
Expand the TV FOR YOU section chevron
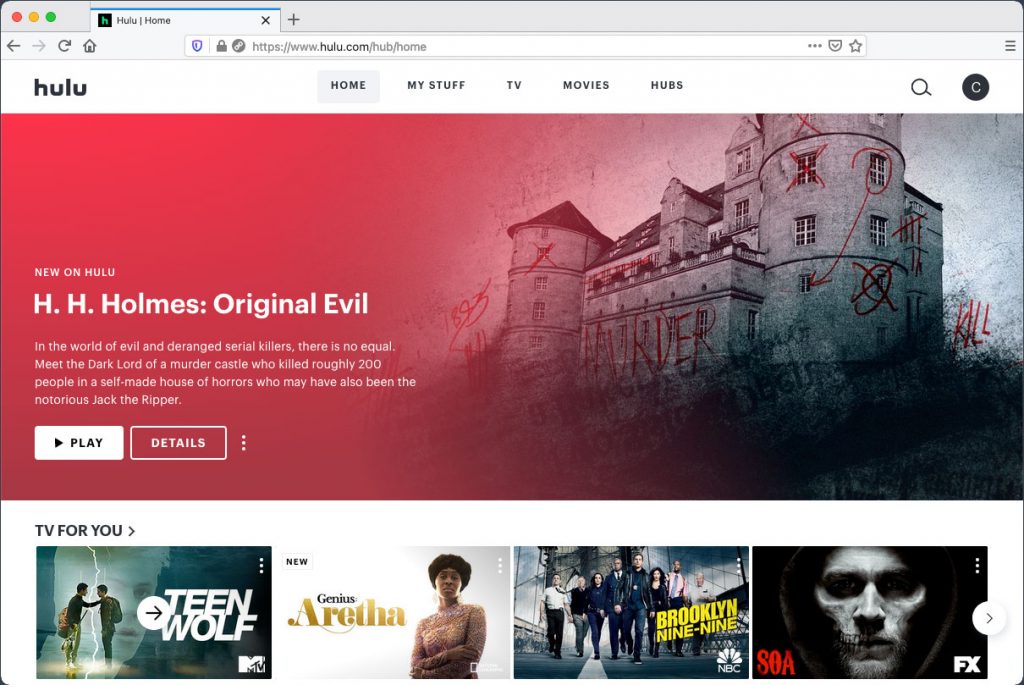131,531
